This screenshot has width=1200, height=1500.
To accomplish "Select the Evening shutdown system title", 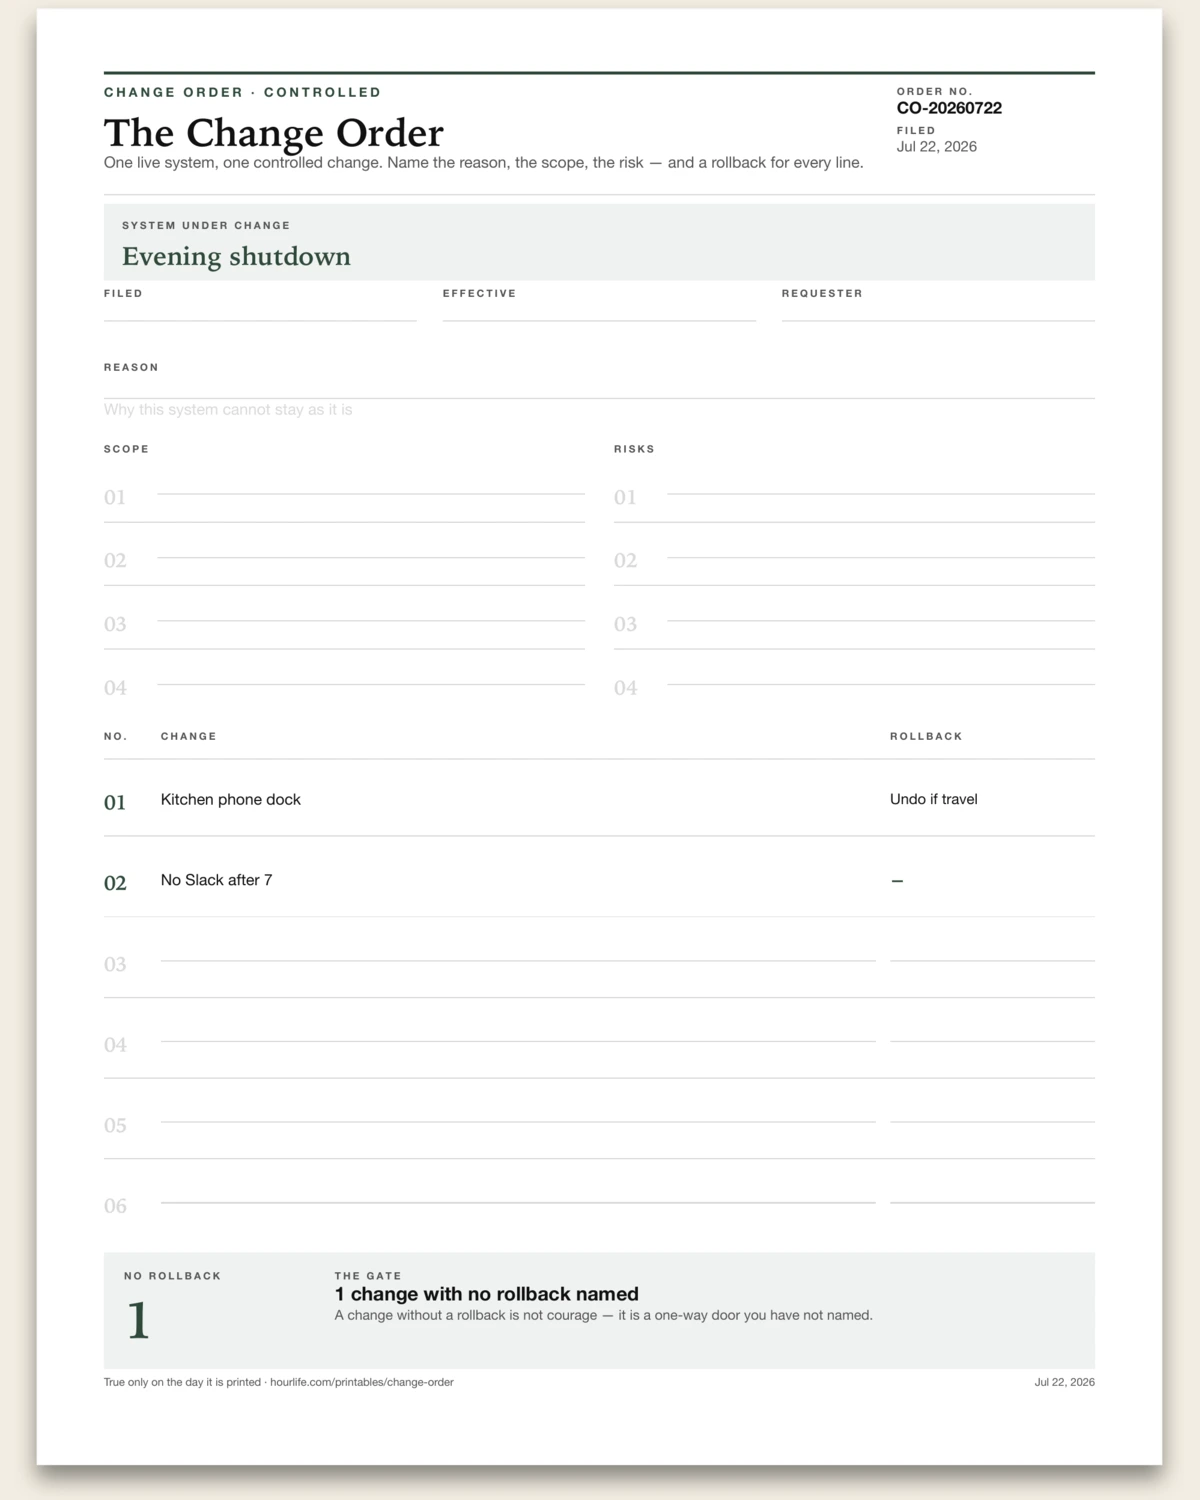I will 236,257.
